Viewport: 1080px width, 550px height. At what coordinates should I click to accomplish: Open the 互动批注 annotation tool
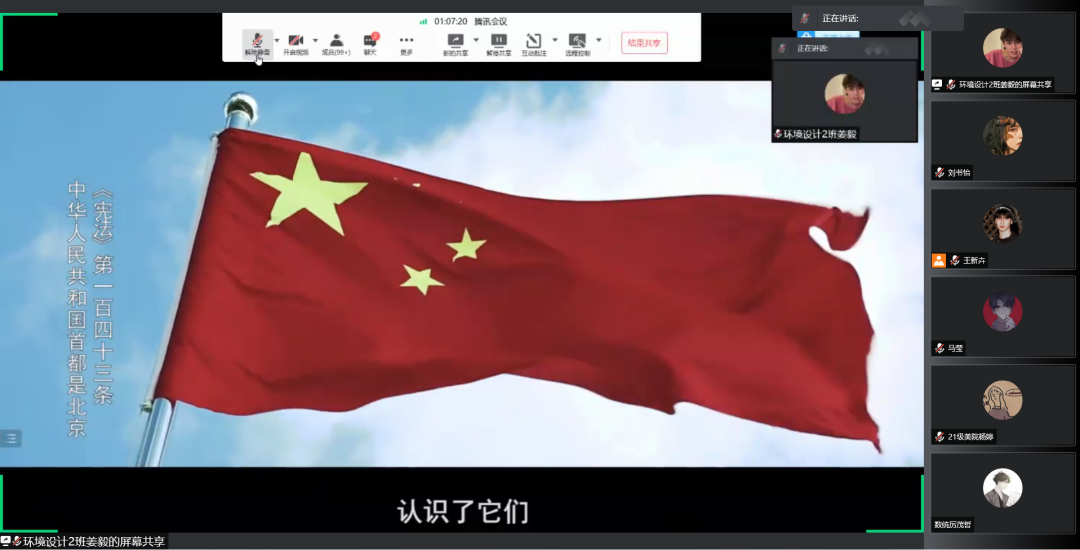pos(533,41)
